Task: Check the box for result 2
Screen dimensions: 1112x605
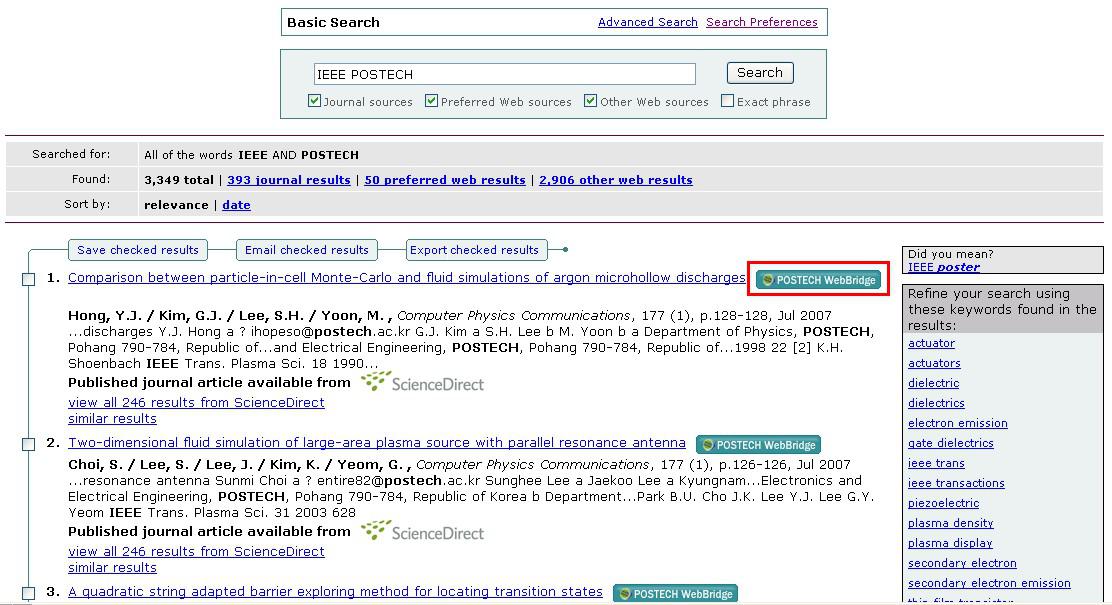Action: click(28, 444)
